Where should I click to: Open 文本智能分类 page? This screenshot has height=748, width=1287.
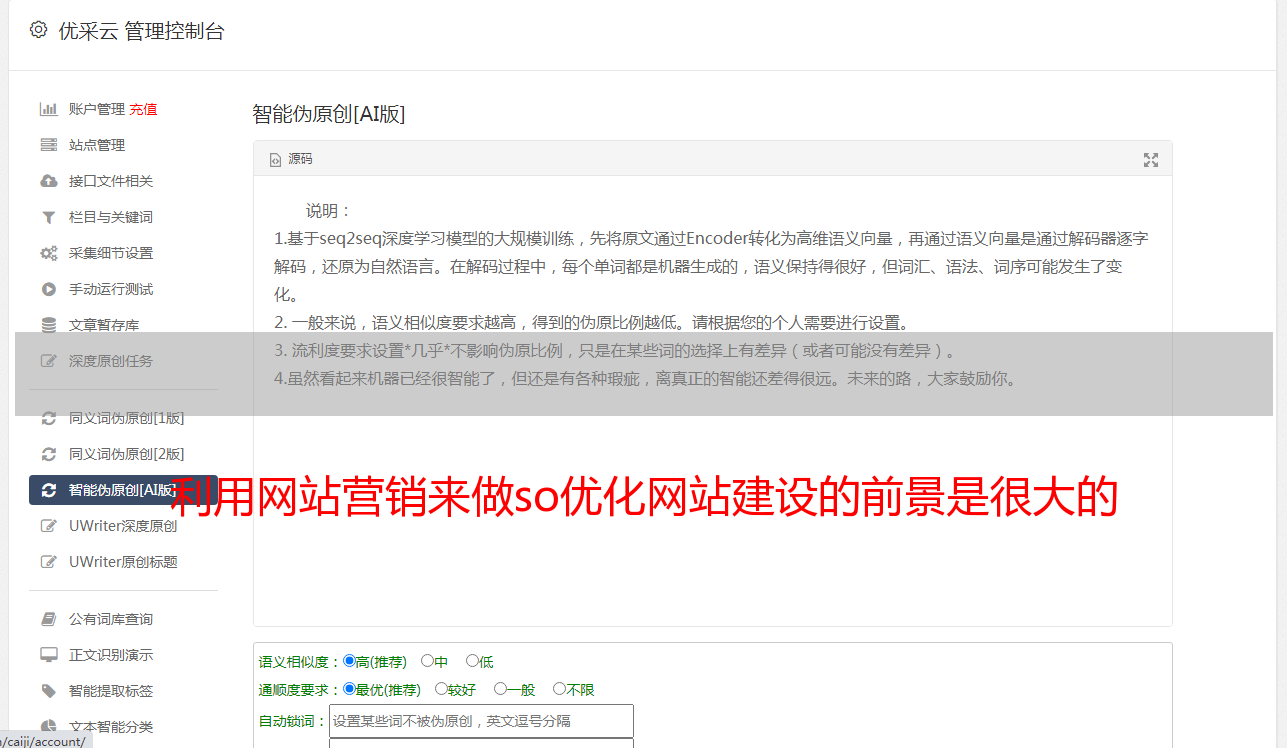111,727
